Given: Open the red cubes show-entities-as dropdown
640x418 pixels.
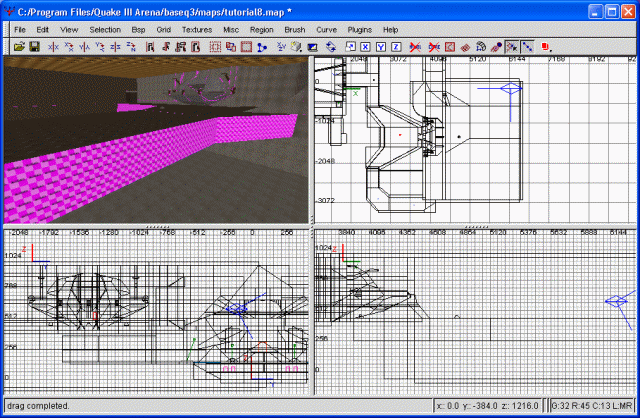Looking at the screenshot, I should (x=547, y=47).
